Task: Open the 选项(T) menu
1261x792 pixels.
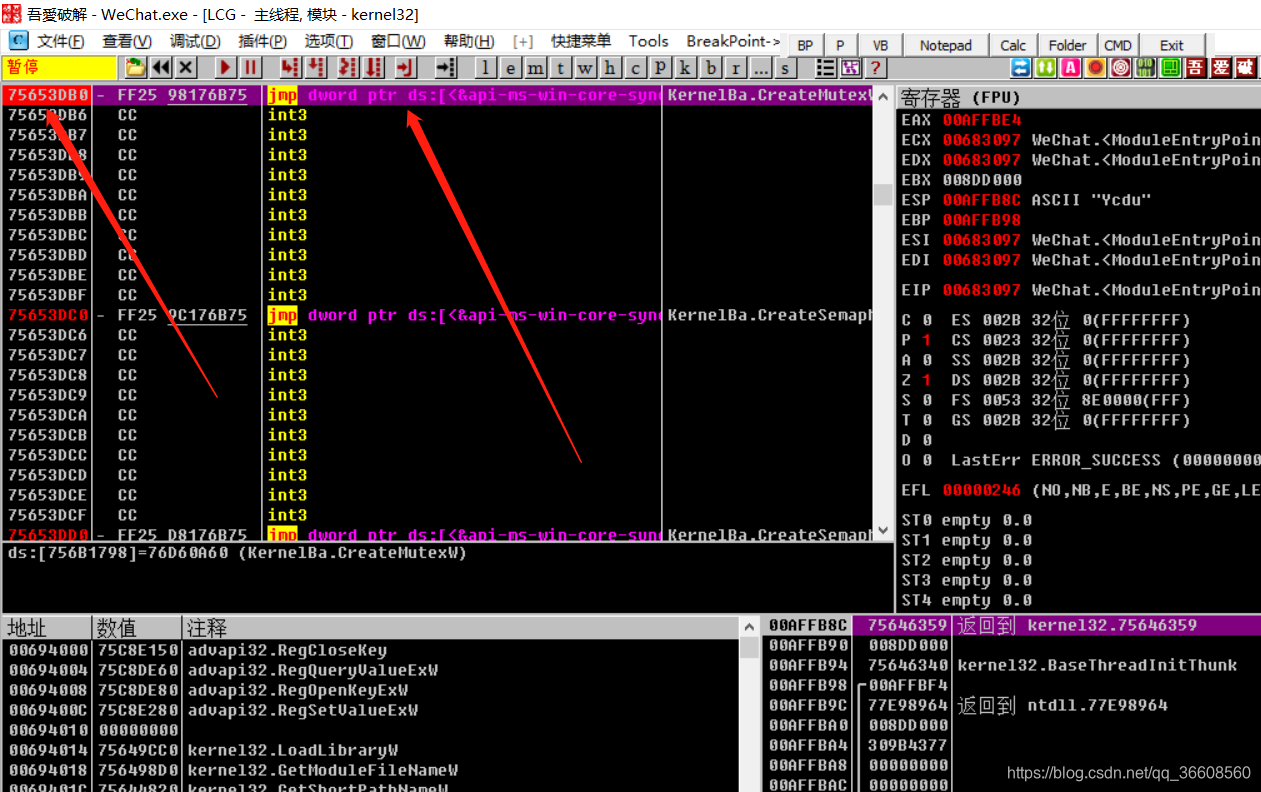Action: (329, 41)
